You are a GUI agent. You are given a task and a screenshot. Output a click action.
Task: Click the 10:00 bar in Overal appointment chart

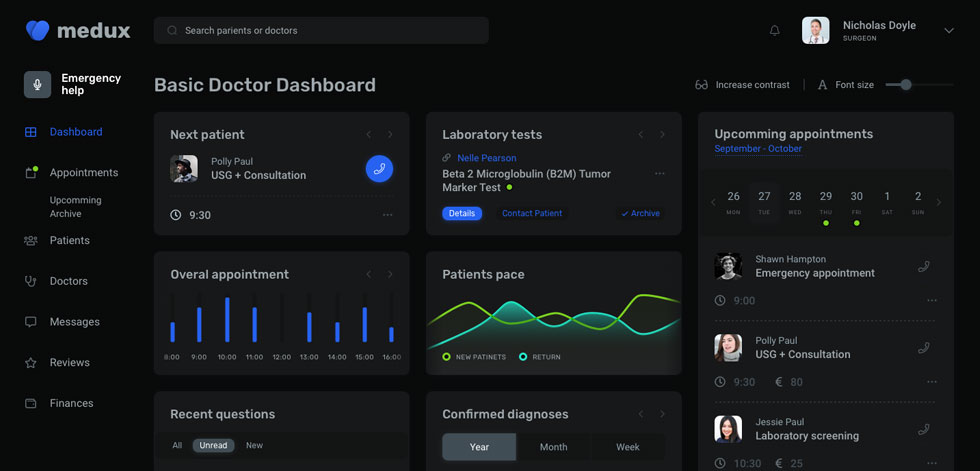[227, 319]
